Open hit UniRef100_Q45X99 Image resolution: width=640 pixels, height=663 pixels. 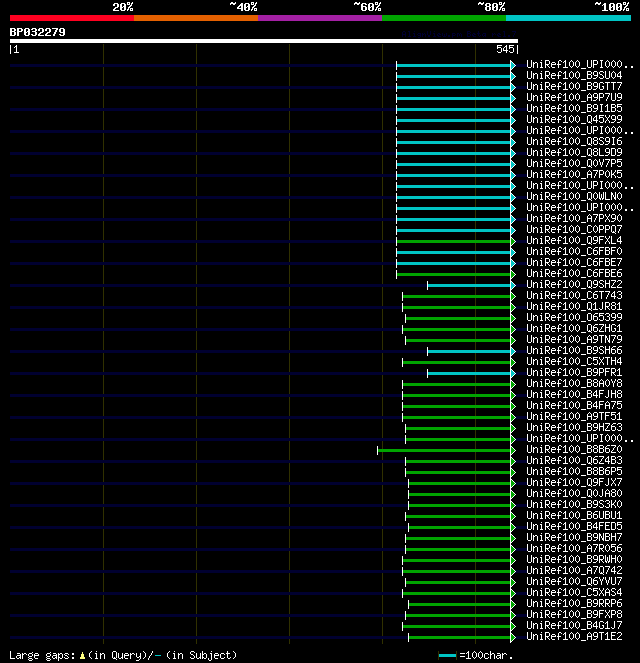(574, 120)
